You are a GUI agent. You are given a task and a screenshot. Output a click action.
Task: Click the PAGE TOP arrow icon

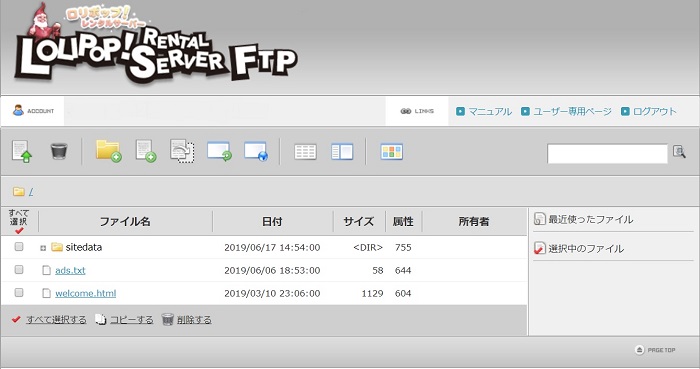[x=639, y=350]
